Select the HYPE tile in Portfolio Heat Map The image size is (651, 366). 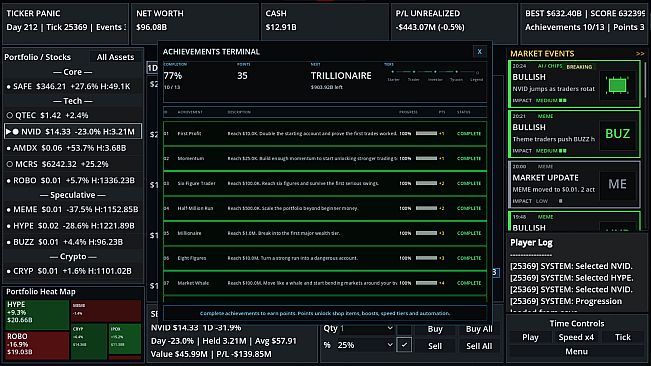tap(37, 315)
